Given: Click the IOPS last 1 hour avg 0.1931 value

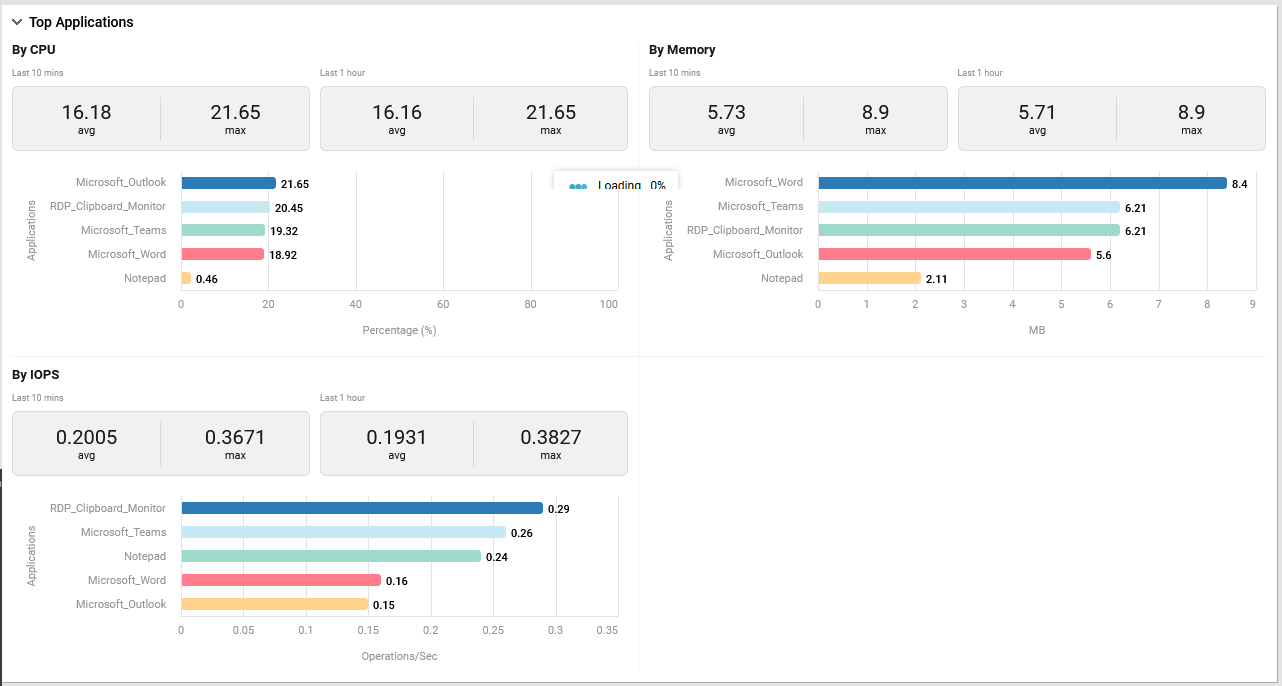Looking at the screenshot, I should coord(397,438).
